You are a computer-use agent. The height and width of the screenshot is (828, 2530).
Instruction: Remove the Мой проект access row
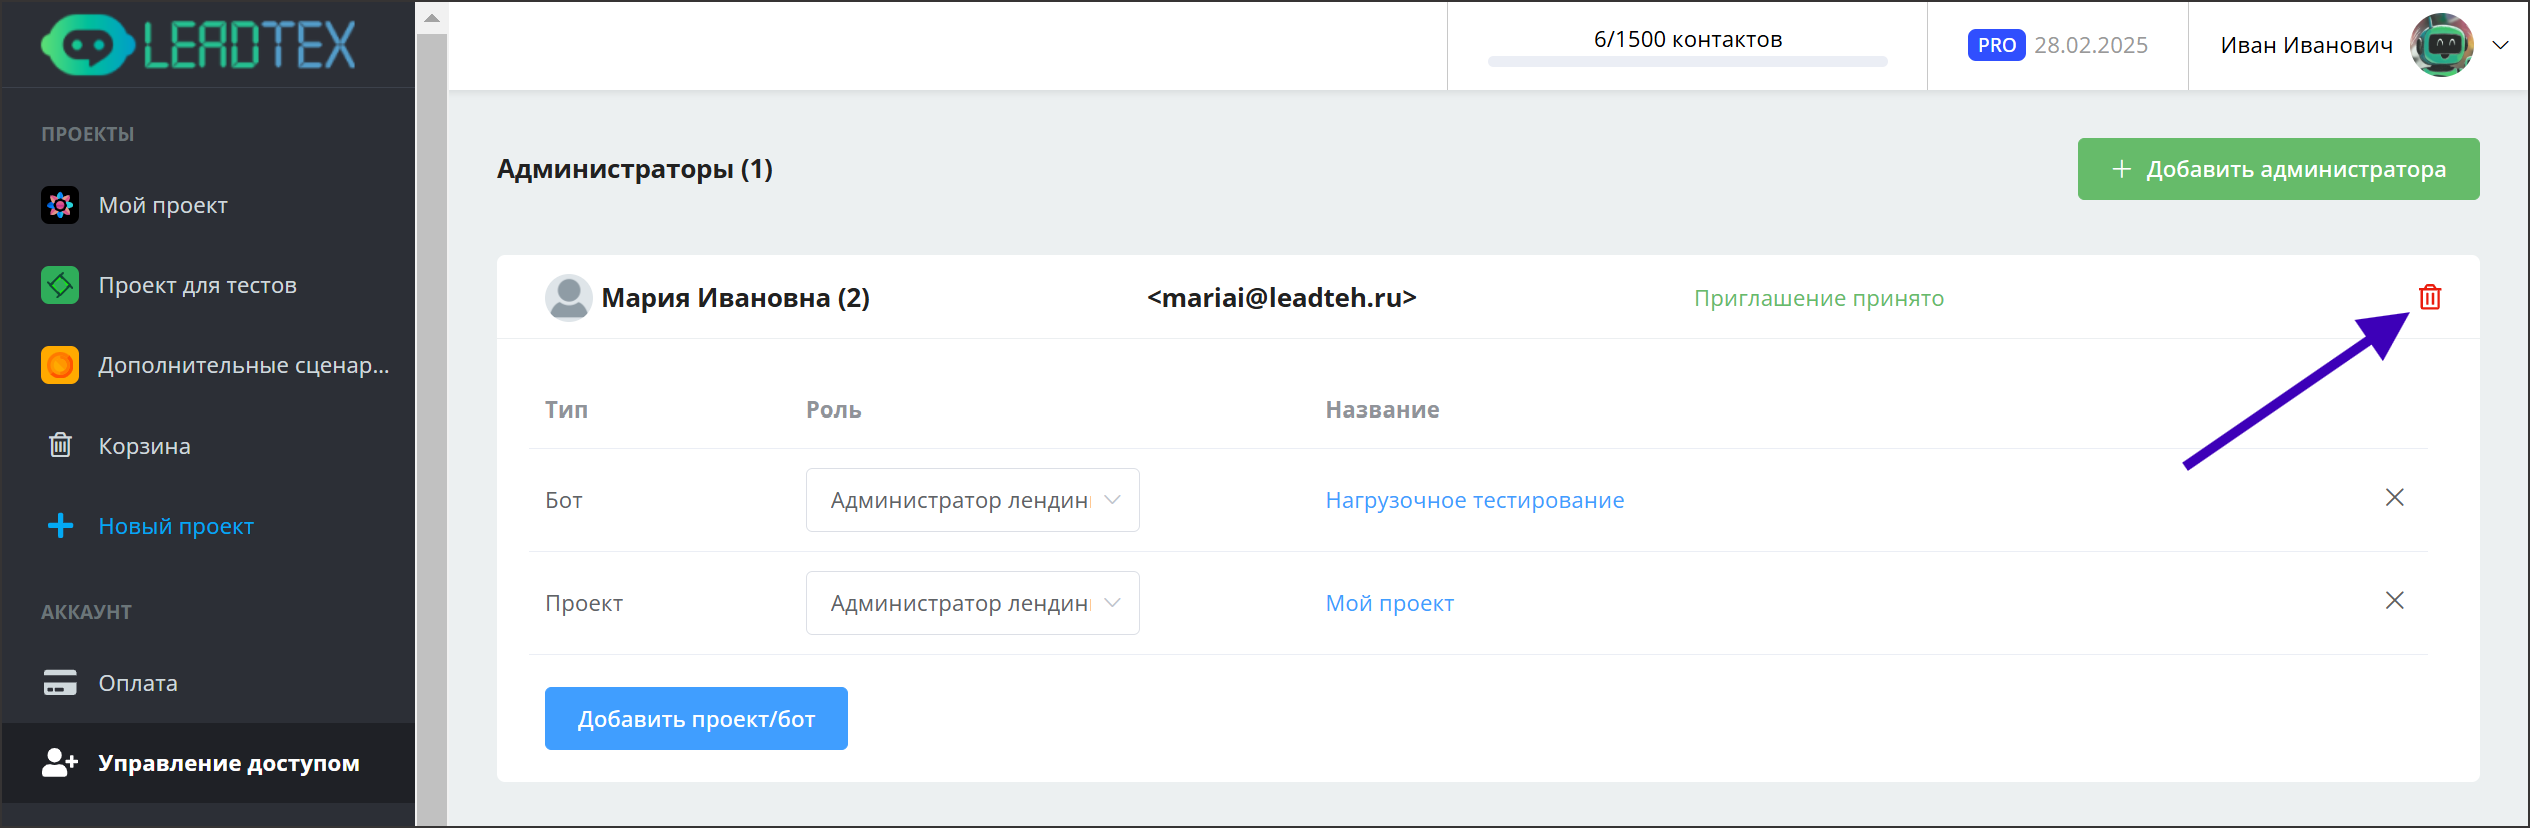(2394, 601)
